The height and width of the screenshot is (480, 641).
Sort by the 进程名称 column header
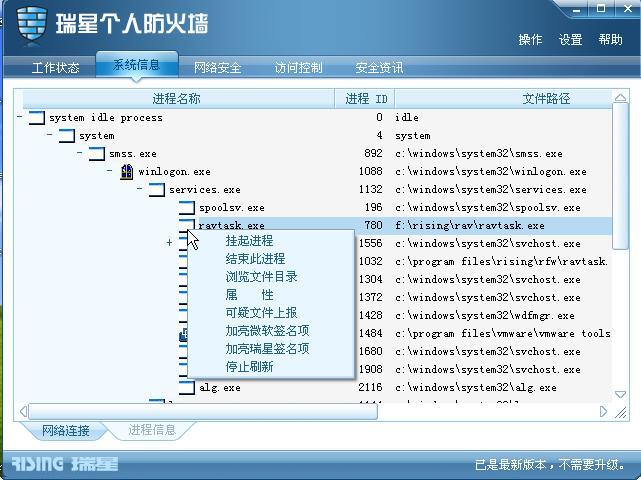point(177,99)
